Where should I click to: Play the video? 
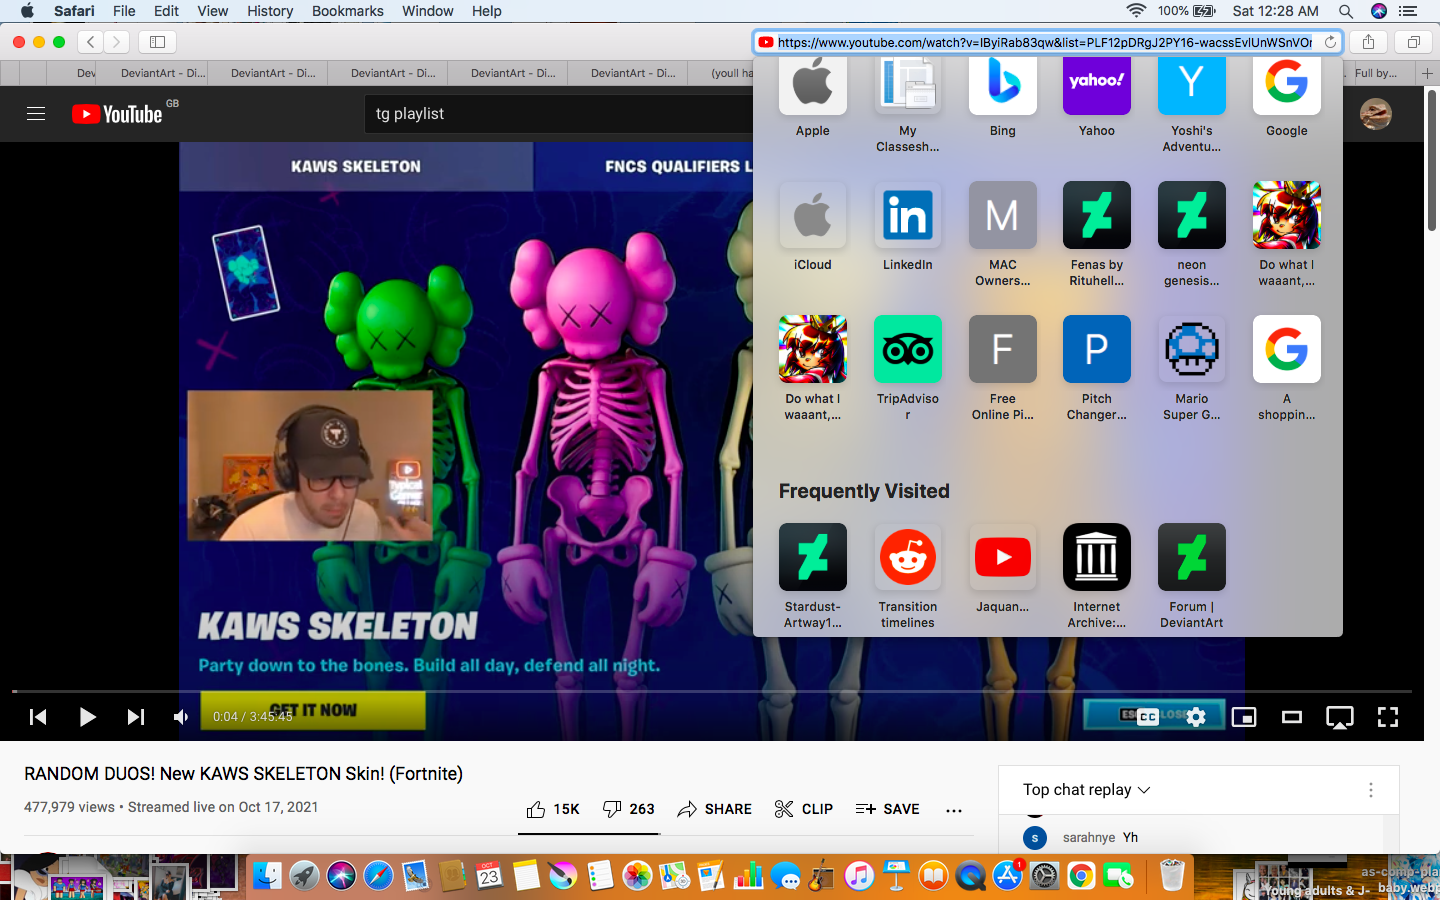pos(87,716)
